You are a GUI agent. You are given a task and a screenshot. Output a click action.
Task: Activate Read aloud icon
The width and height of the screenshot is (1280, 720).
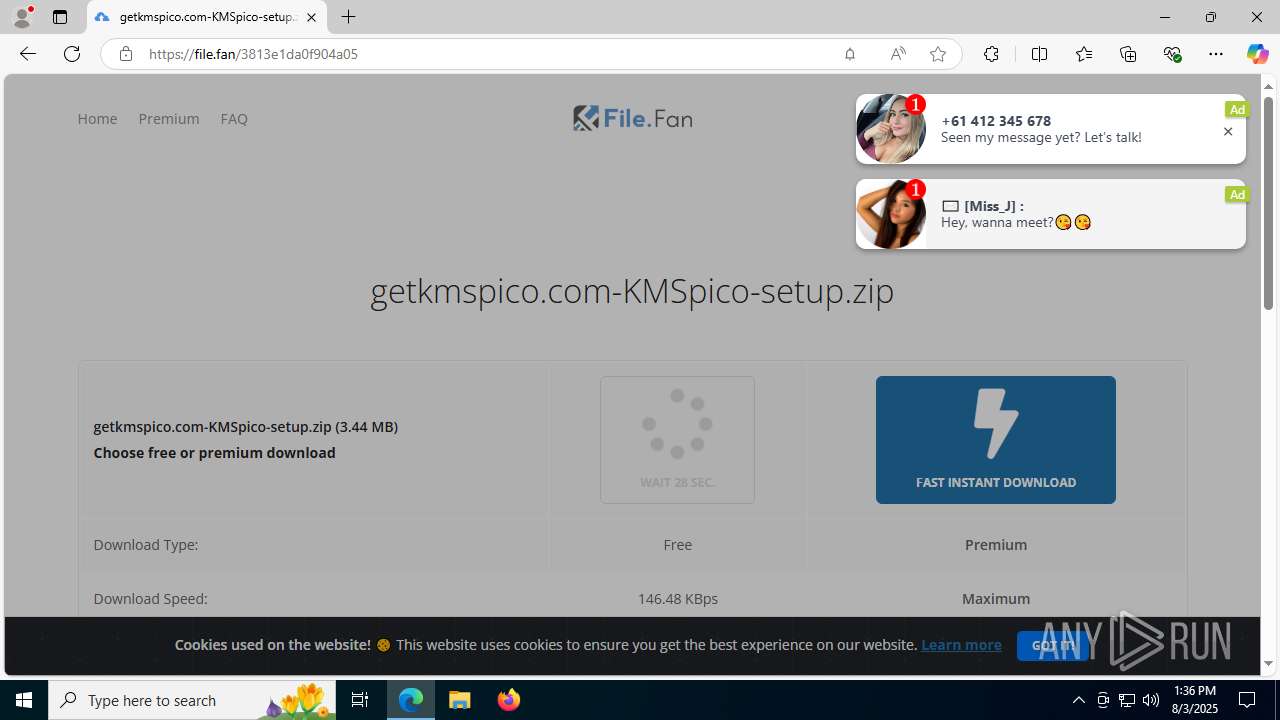(x=897, y=54)
